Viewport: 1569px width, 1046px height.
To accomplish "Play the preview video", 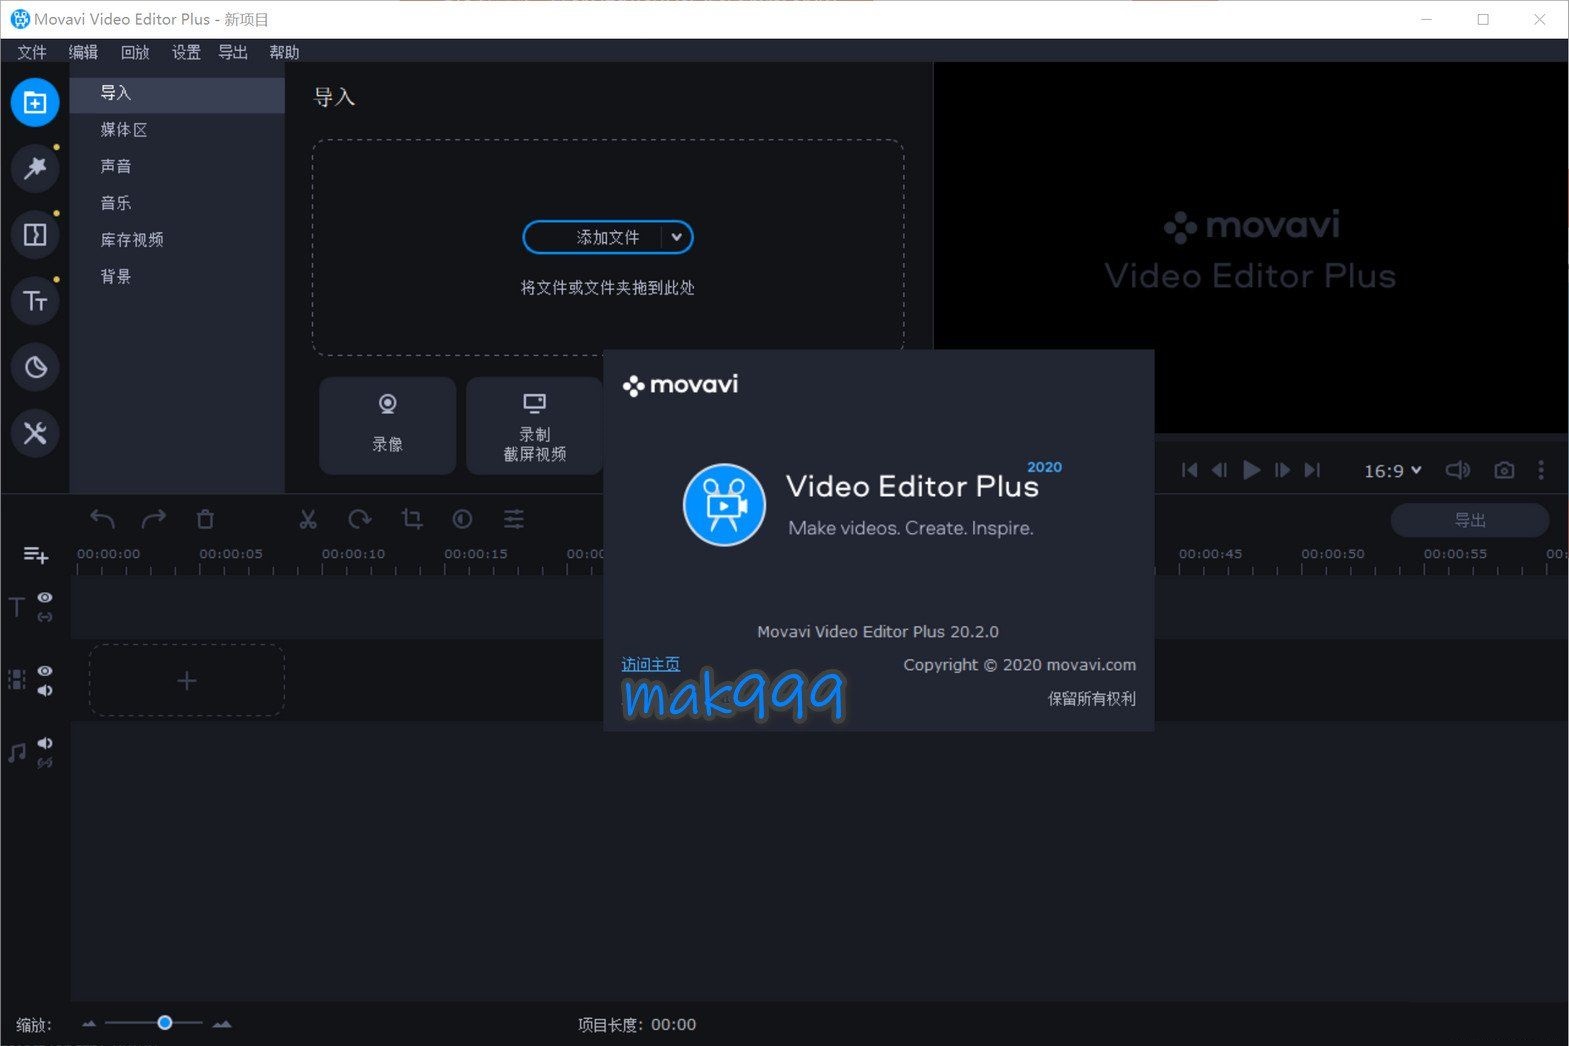I will 1251,470.
